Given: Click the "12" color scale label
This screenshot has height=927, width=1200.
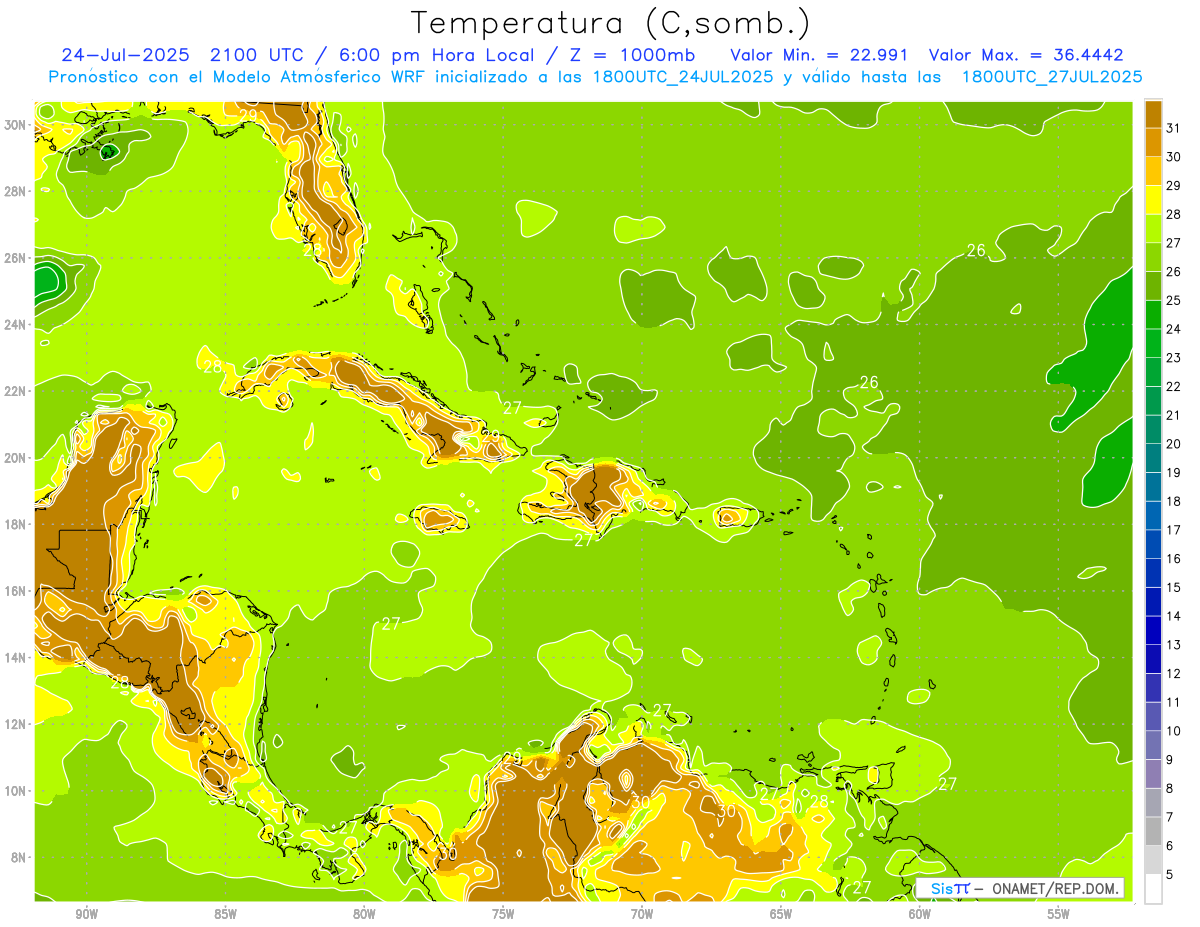Looking at the screenshot, I should [x=1173, y=674].
